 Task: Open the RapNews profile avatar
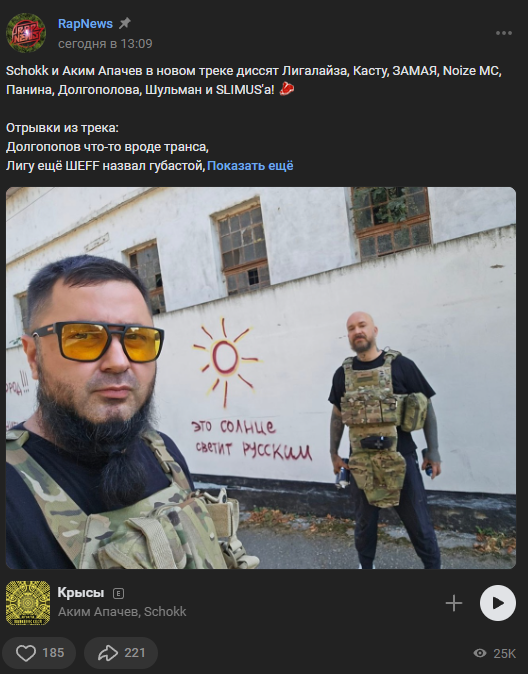pyautogui.click(x=26, y=33)
